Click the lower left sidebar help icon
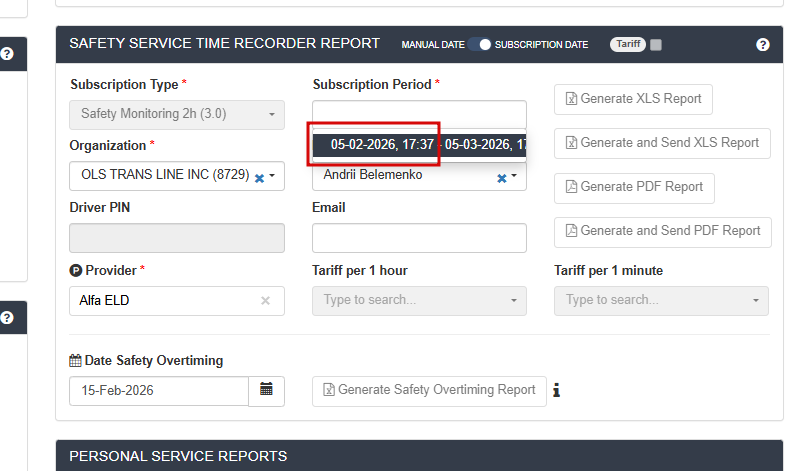 click(x=7, y=317)
